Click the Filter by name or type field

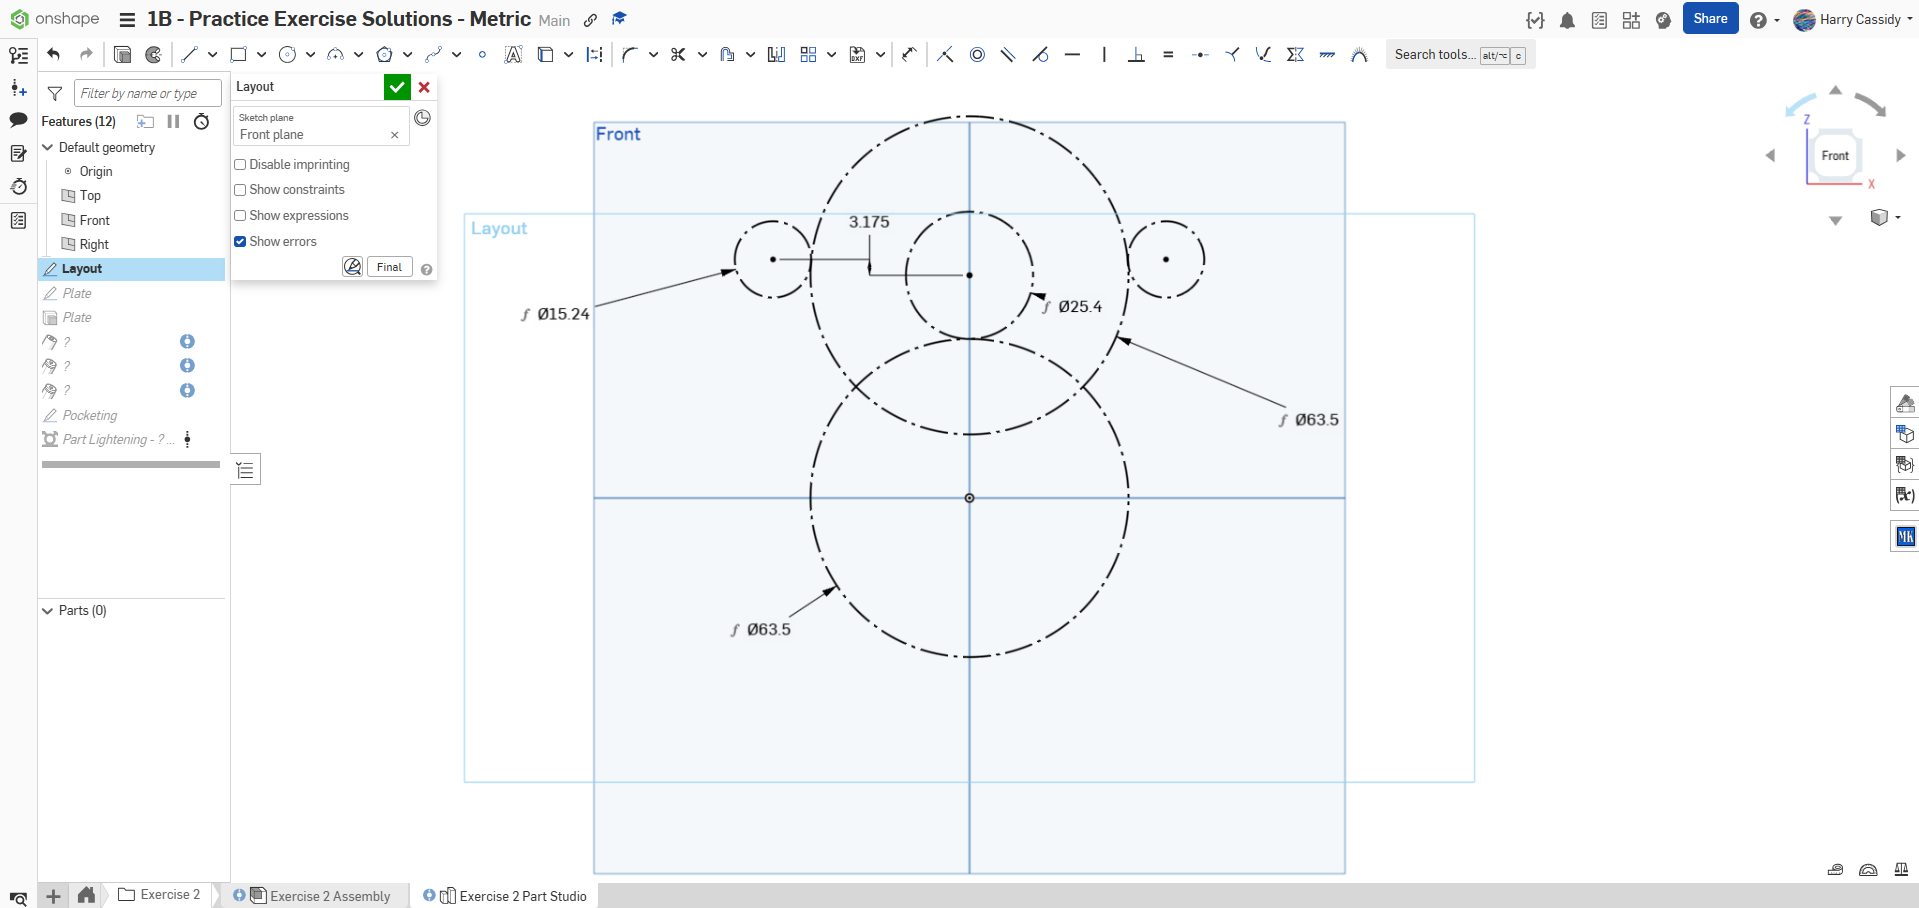click(147, 93)
